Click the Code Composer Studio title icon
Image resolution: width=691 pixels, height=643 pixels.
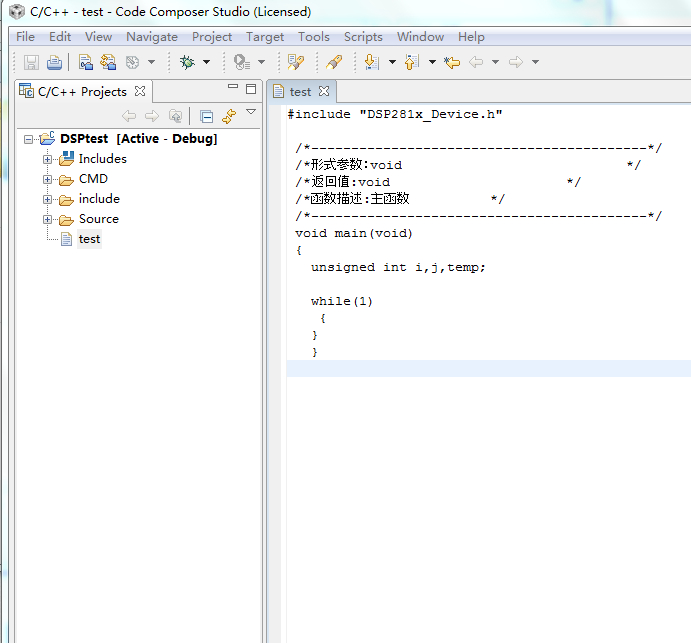pyautogui.click(x=17, y=12)
